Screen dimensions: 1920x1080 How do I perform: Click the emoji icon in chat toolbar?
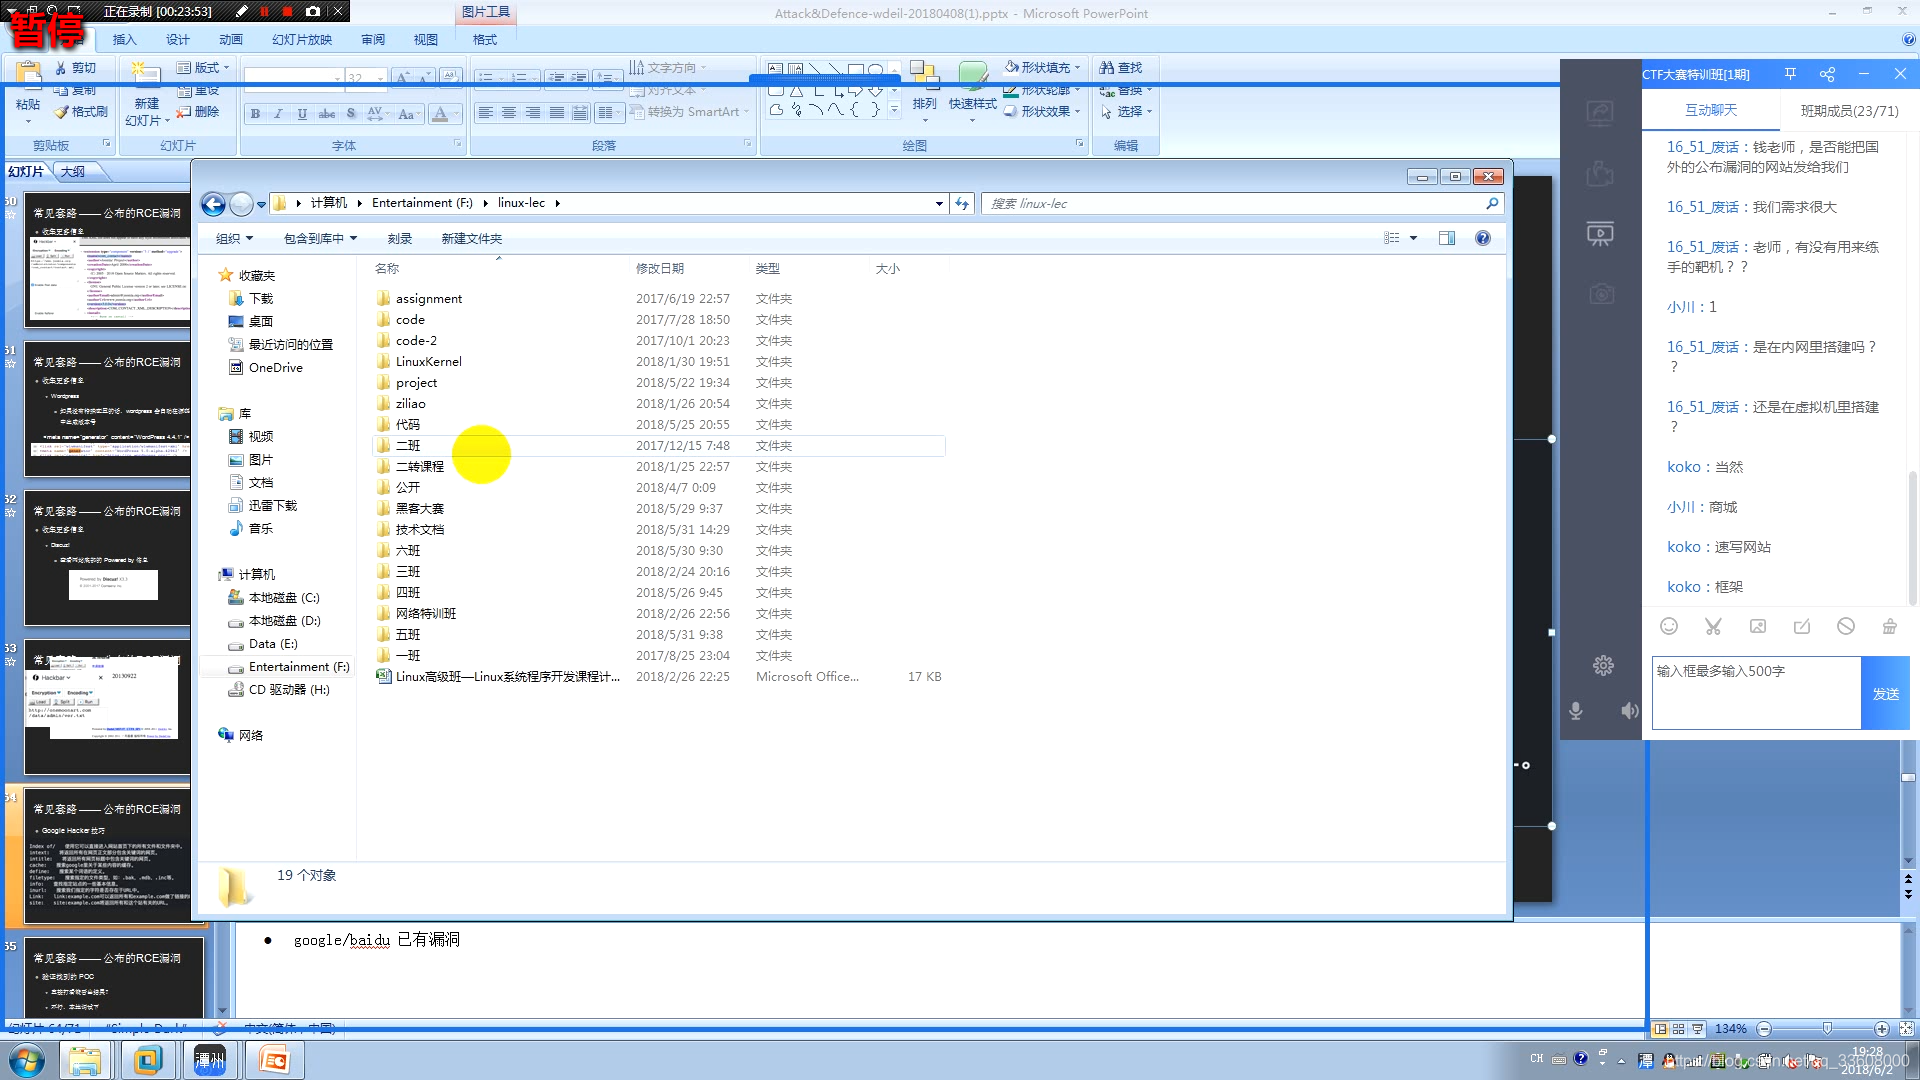click(x=1669, y=626)
